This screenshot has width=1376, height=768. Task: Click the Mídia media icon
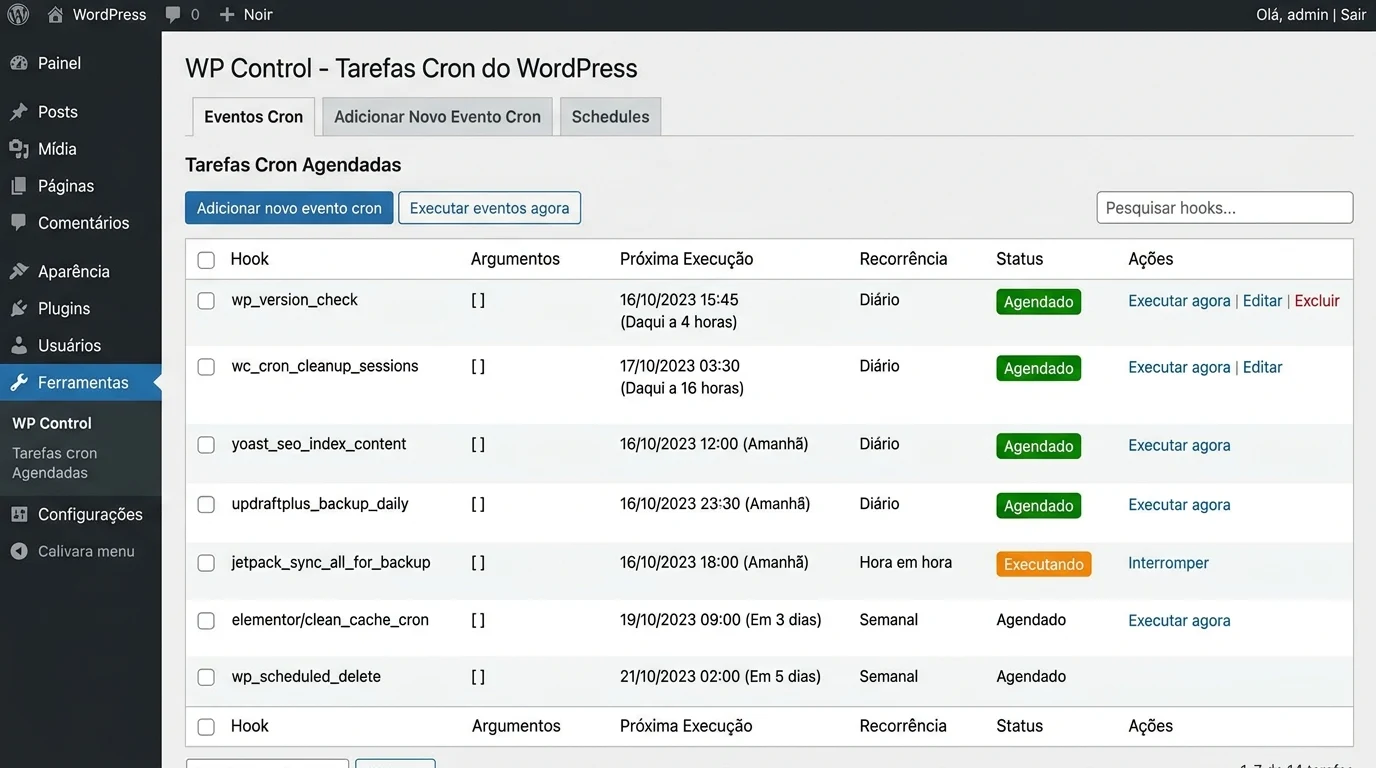(19, 149)
